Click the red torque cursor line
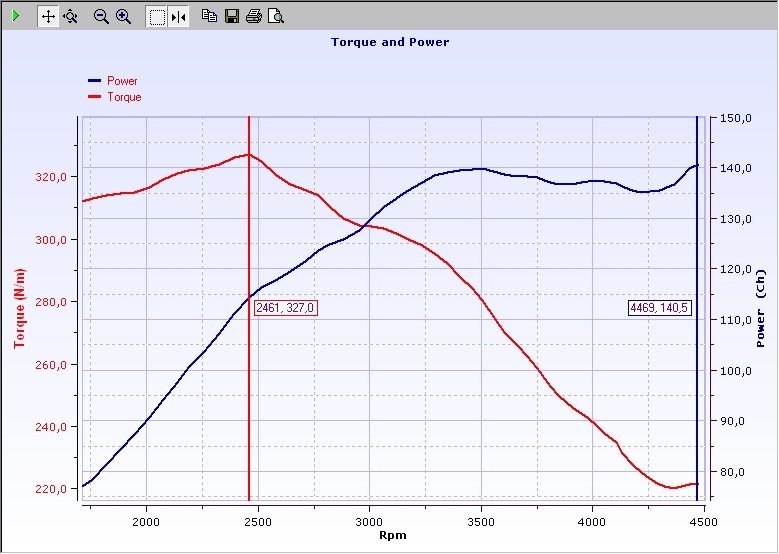 [x=249, y=400]
